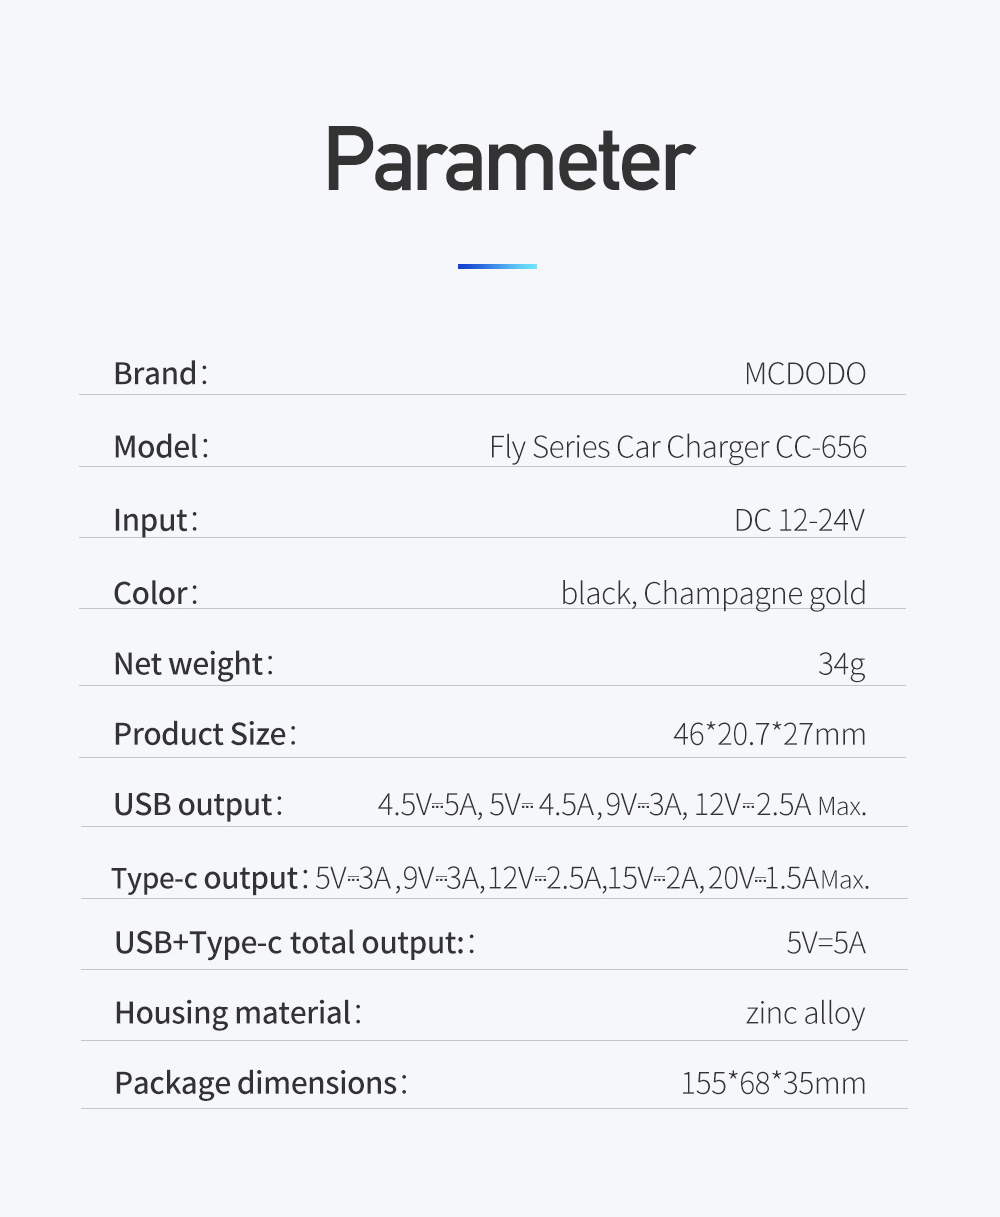Screen dimensions: 1000x1217
Task: Click the 46*20.7*27mm value
Action: pos(770,735)
